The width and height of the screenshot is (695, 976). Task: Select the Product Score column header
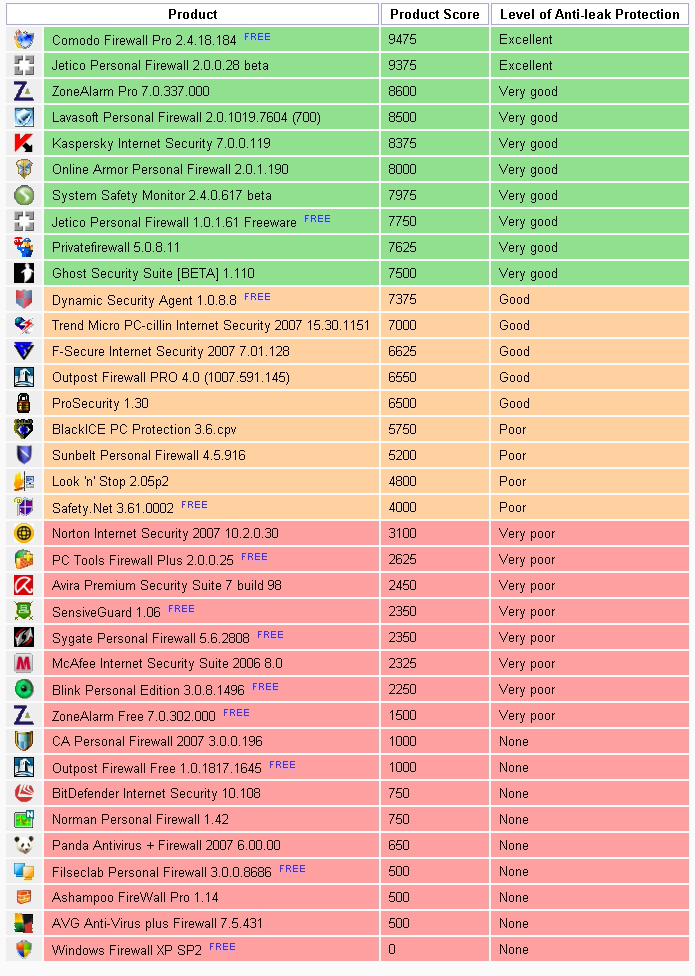(x=434, y=14)
